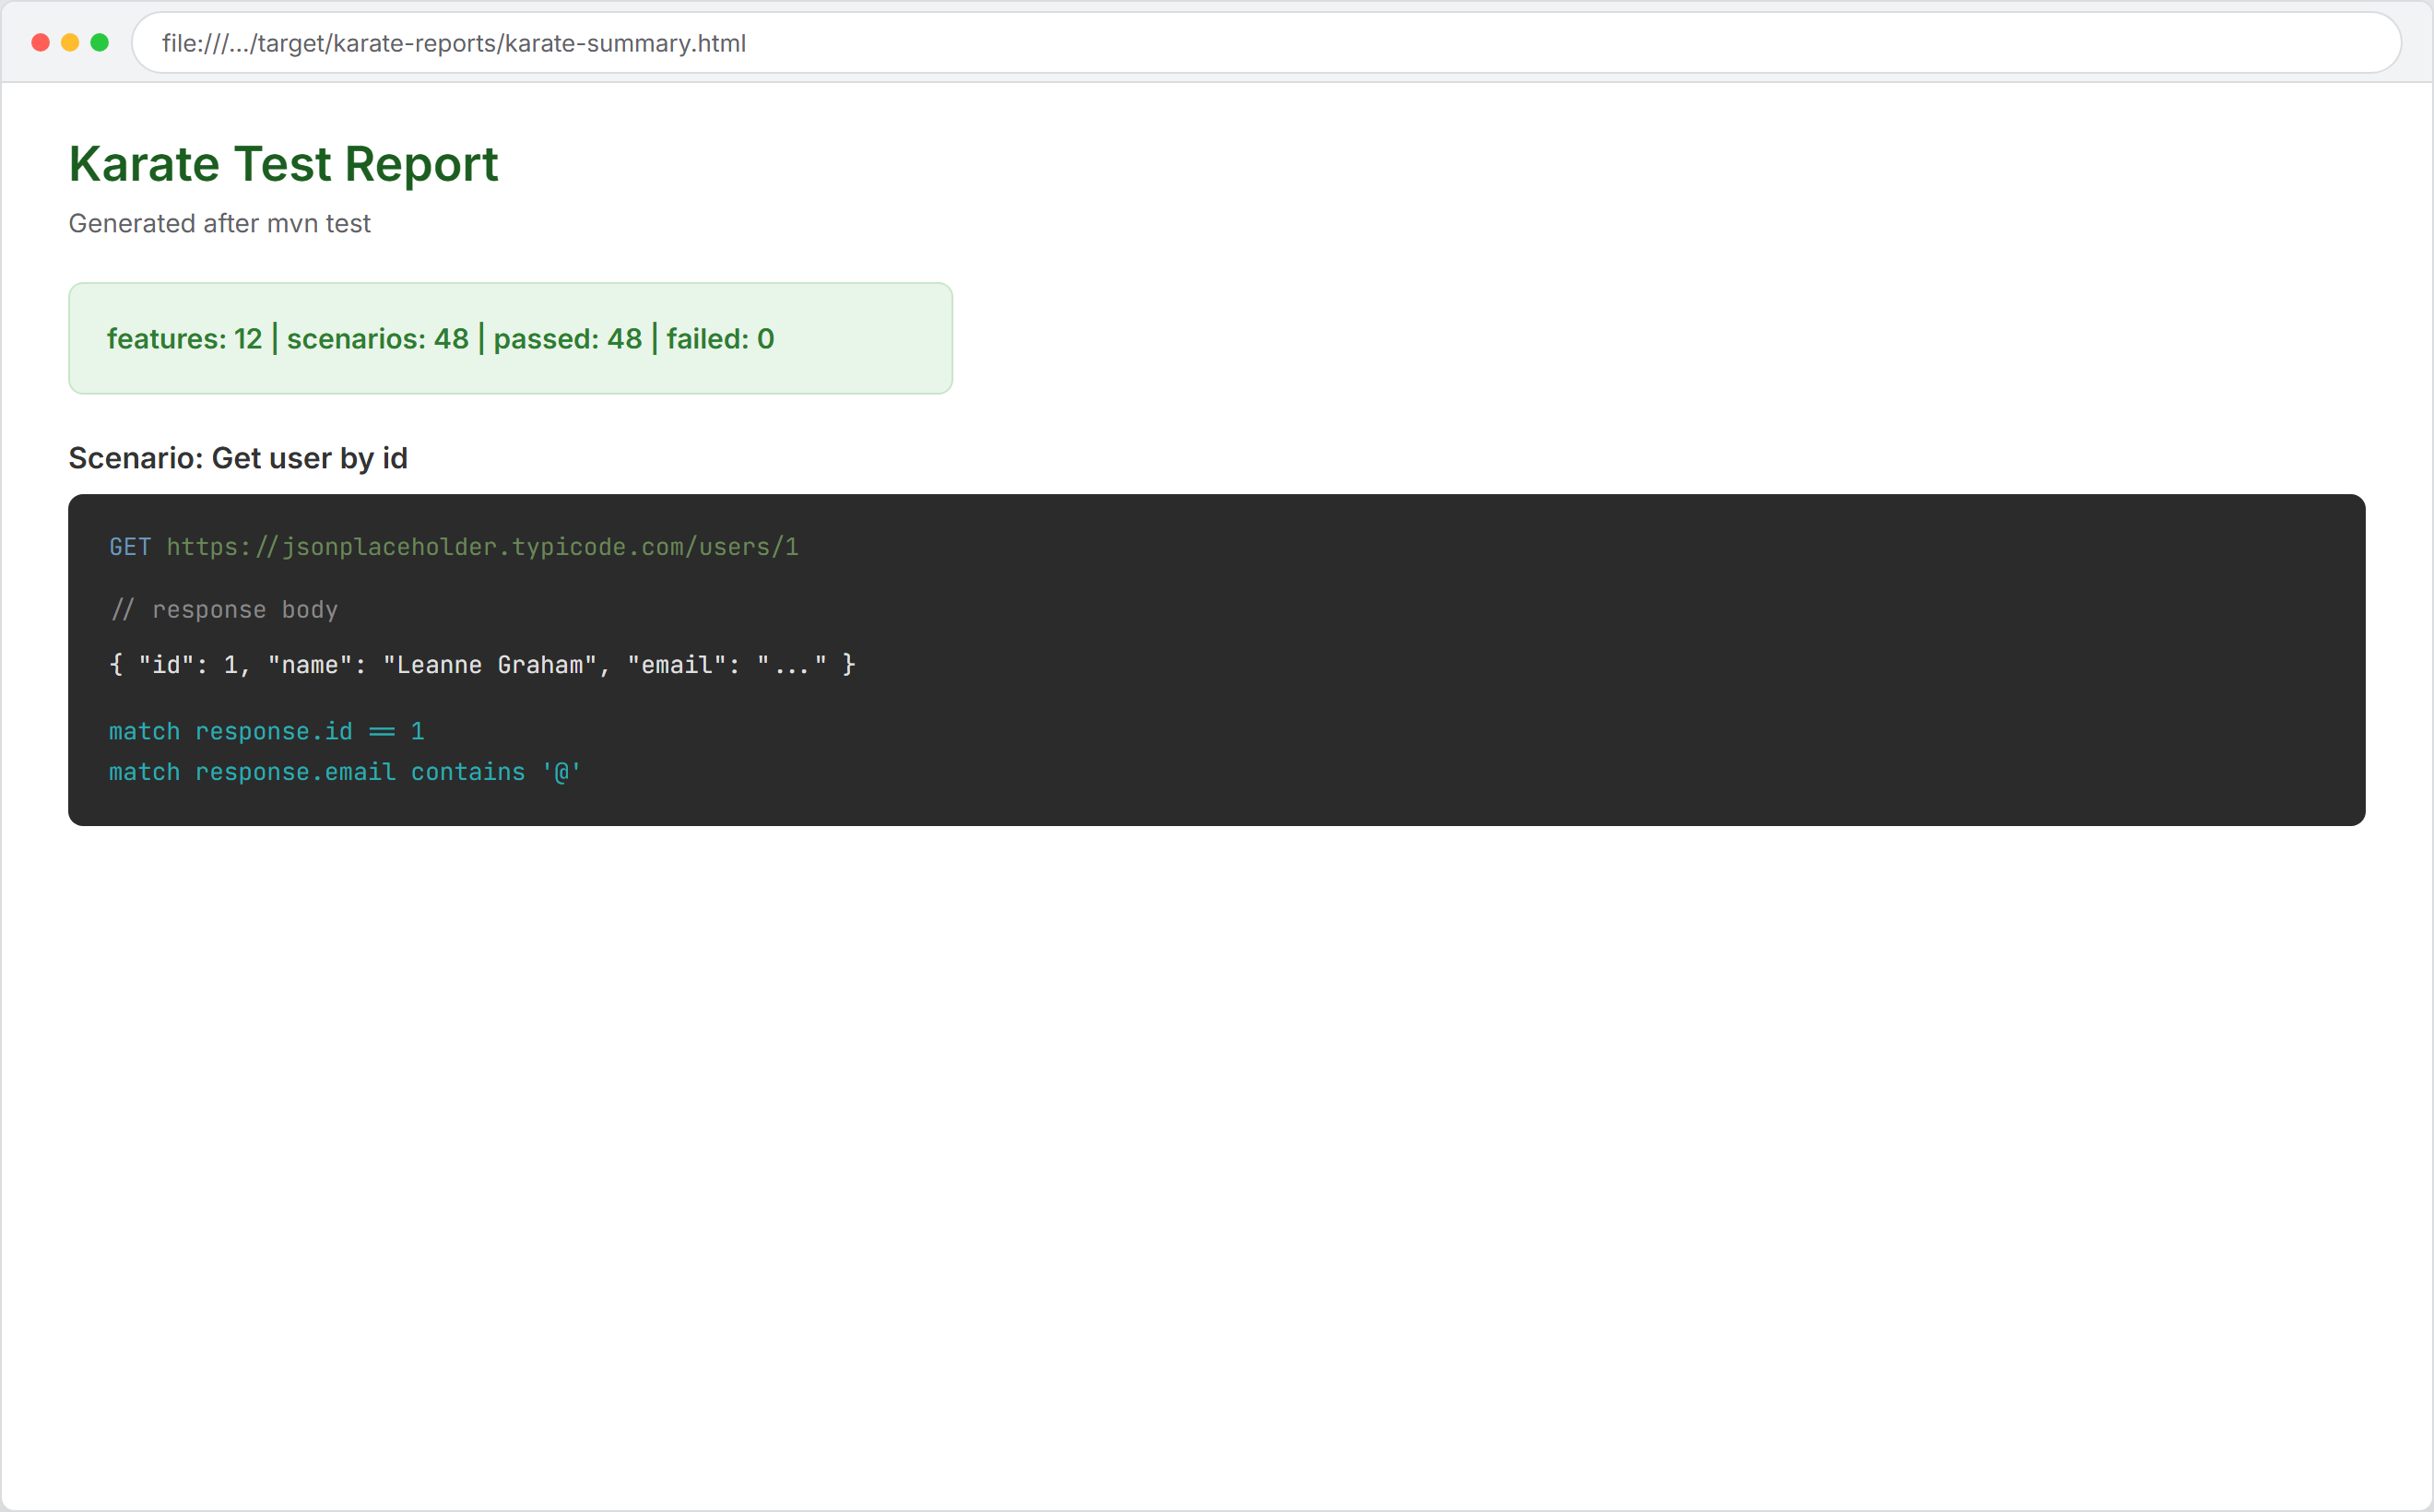Viewport: 2434px width, 1512px height.
Task: Click the yellow minimize window button
Action: pyautogui.click(x=70, y=43)
